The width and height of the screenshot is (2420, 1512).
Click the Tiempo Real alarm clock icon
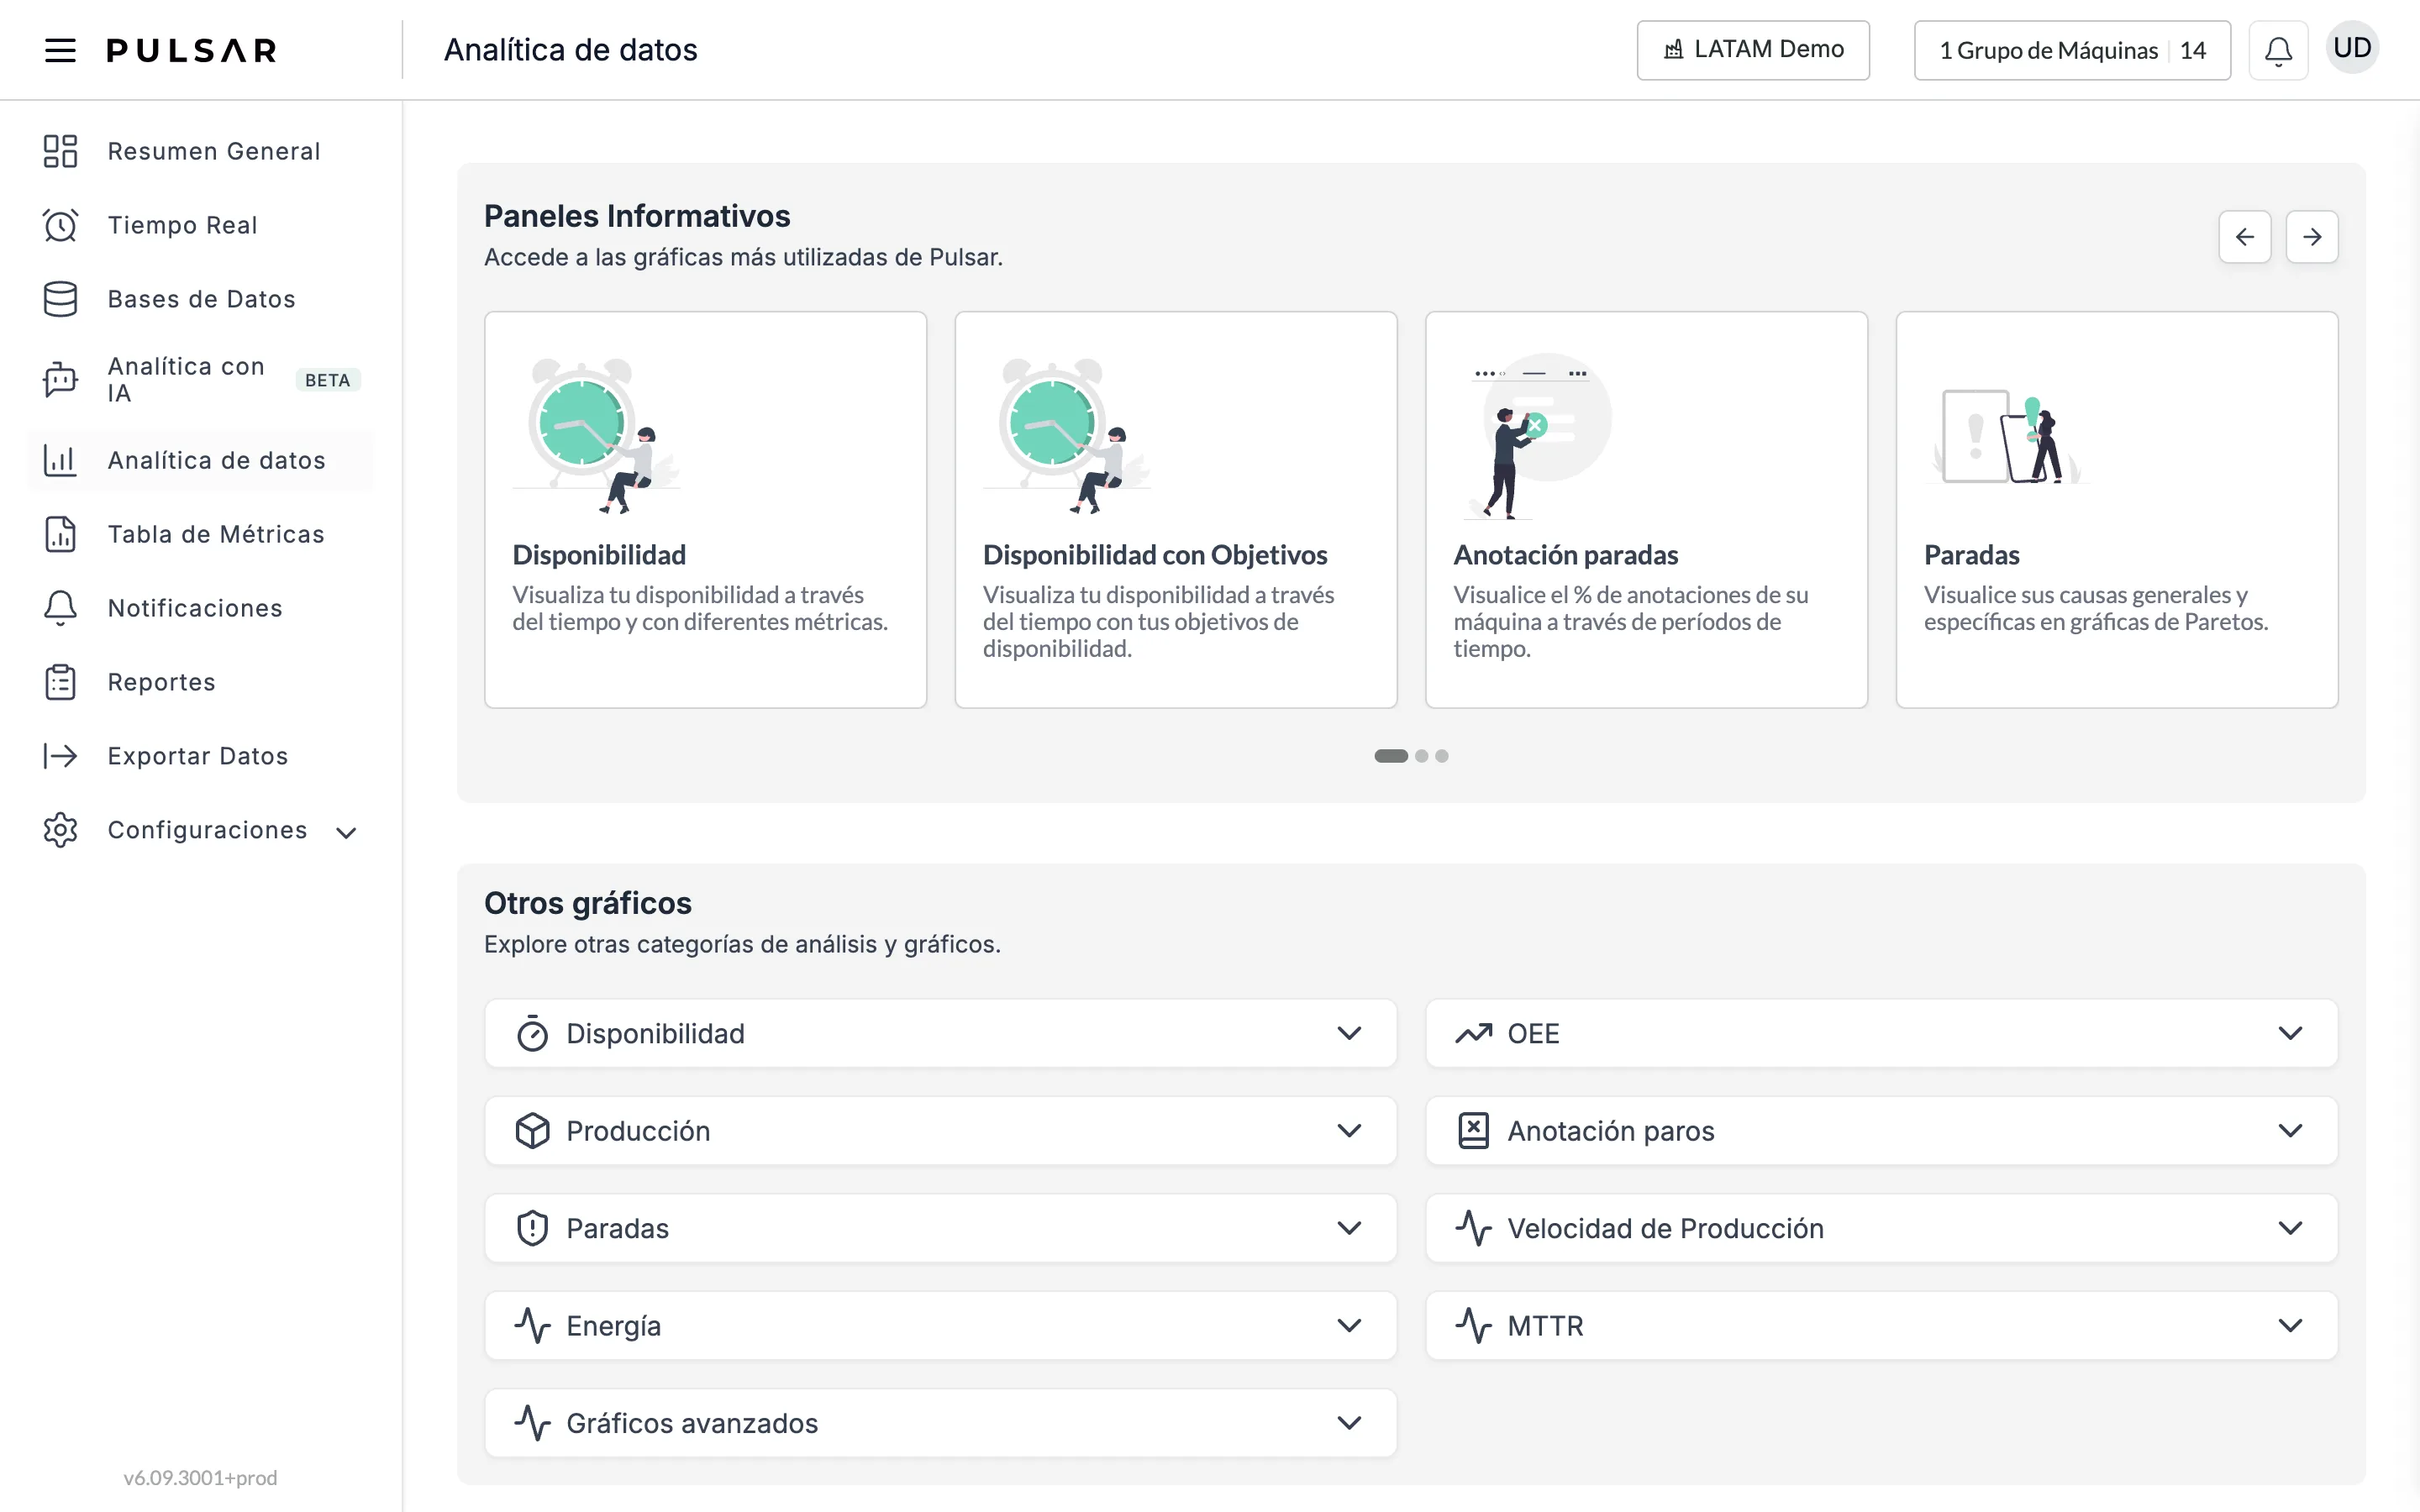click(x=60, y=225)
